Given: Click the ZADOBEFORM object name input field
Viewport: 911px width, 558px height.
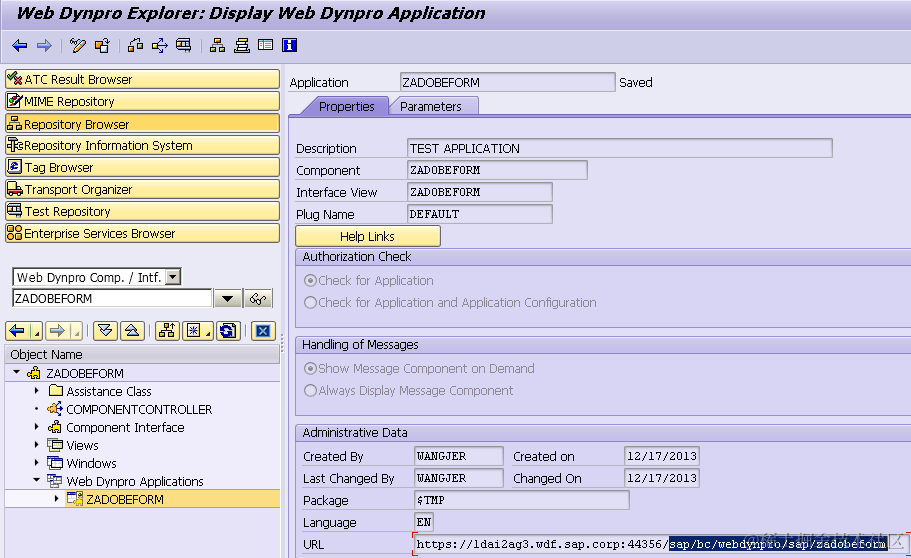Looking at the screenshot, I should (x=112, y=299).
